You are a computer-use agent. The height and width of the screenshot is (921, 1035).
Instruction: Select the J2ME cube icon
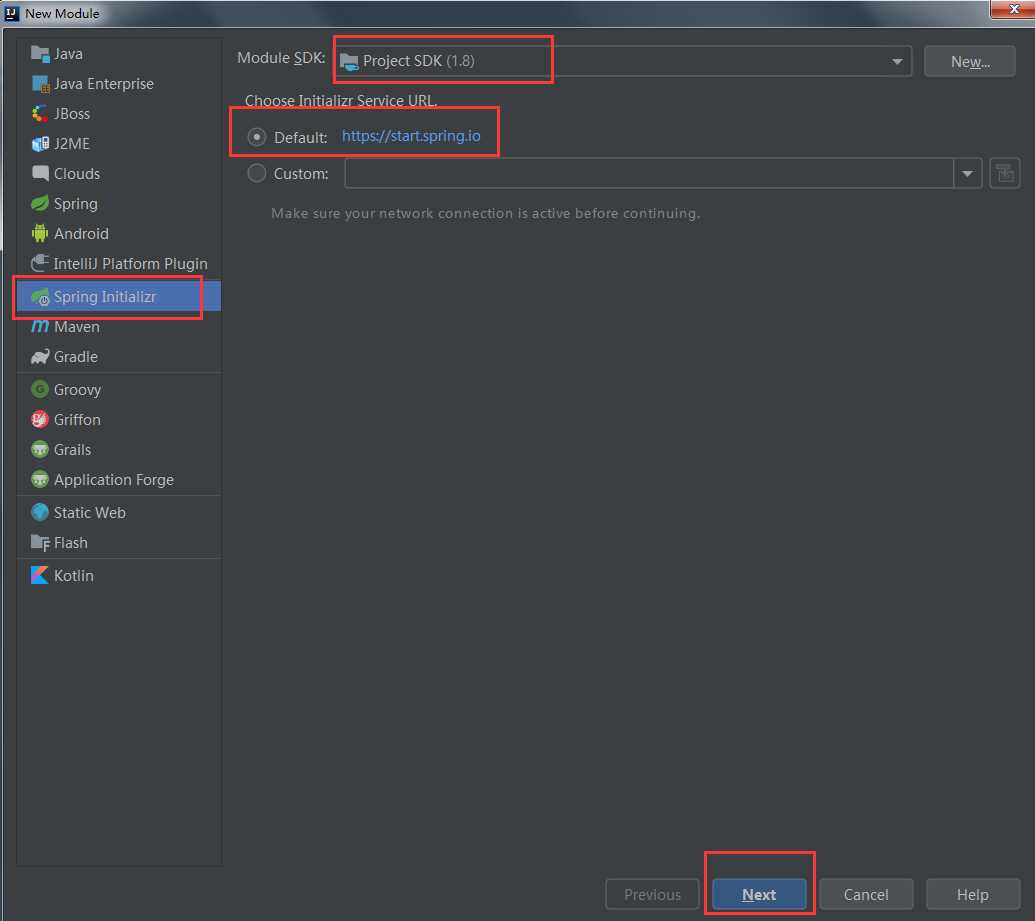pyautogui.click(x=40, y=144)
